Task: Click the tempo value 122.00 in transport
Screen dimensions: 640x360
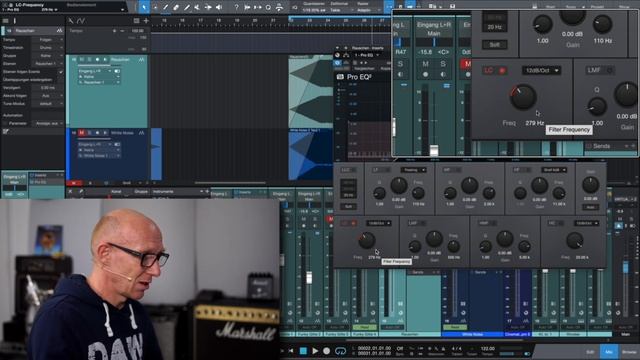Action: point(488,349)
